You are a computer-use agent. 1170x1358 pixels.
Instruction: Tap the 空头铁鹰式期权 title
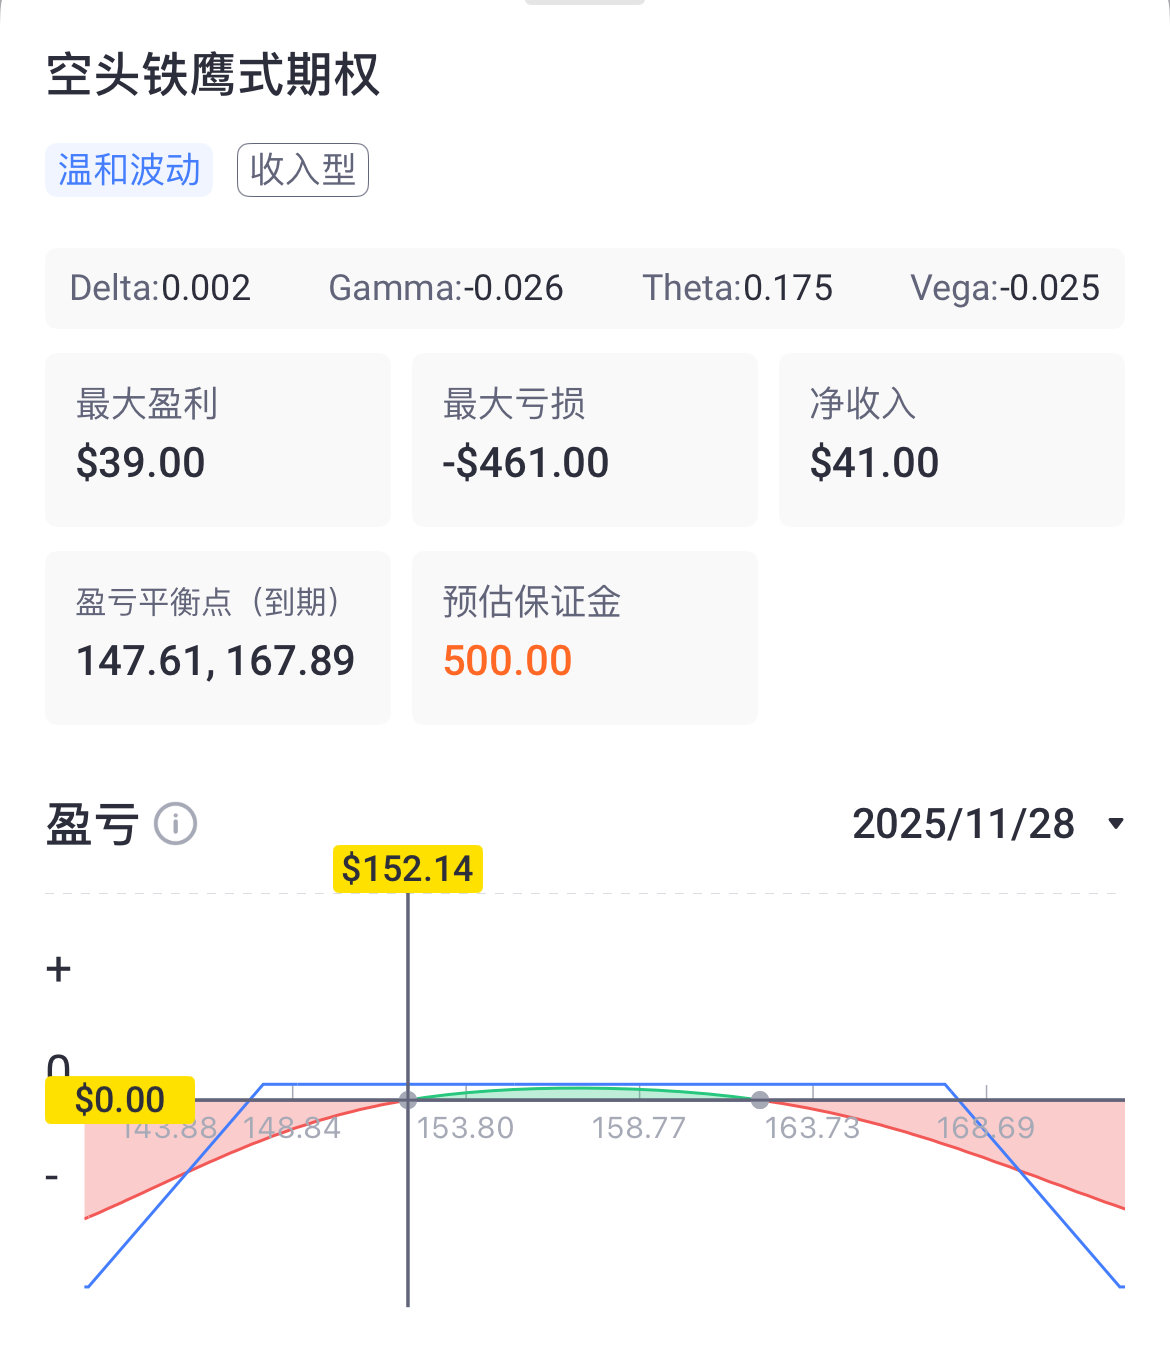[x=213, y=75]
